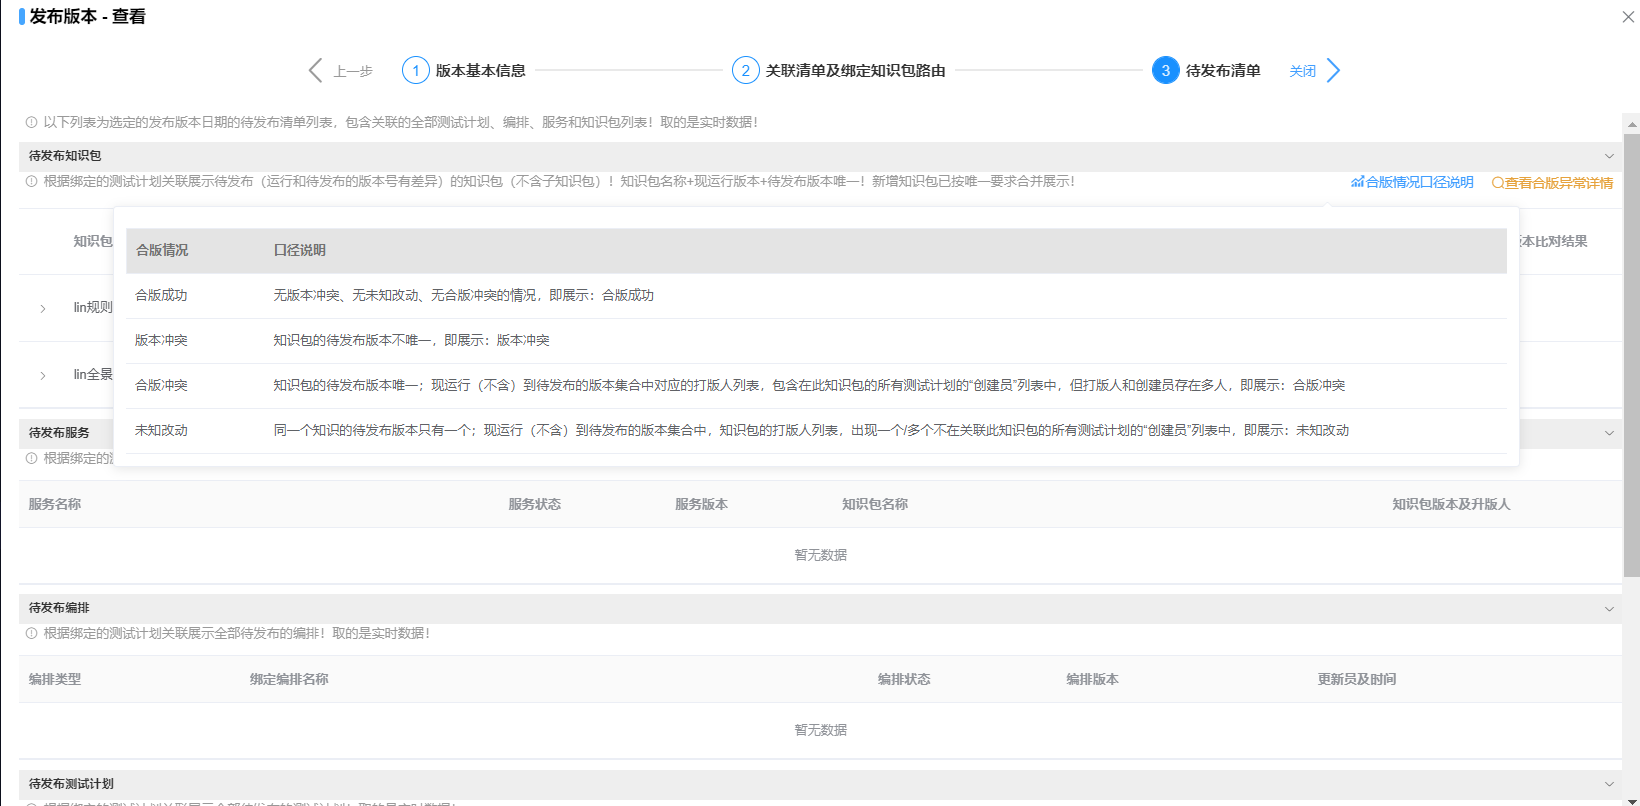Click the left chevron for 上一步

pos(316,70)
